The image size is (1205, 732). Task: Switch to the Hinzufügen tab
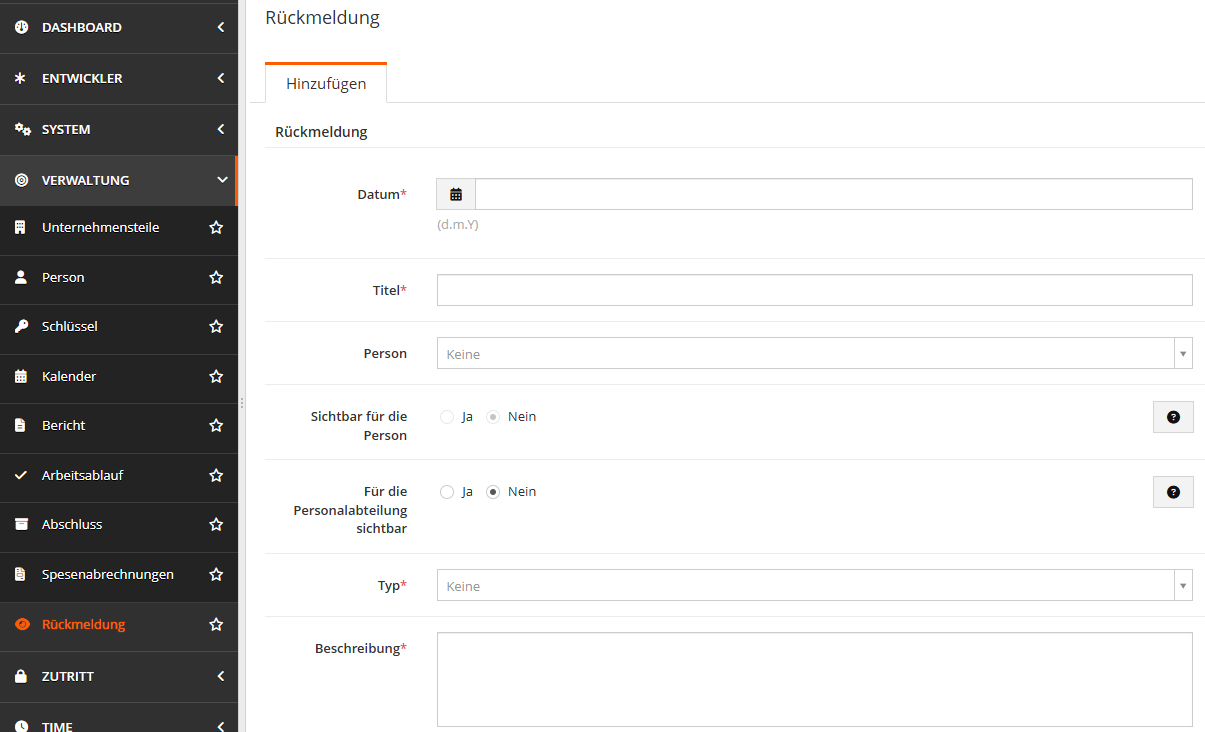325,84
